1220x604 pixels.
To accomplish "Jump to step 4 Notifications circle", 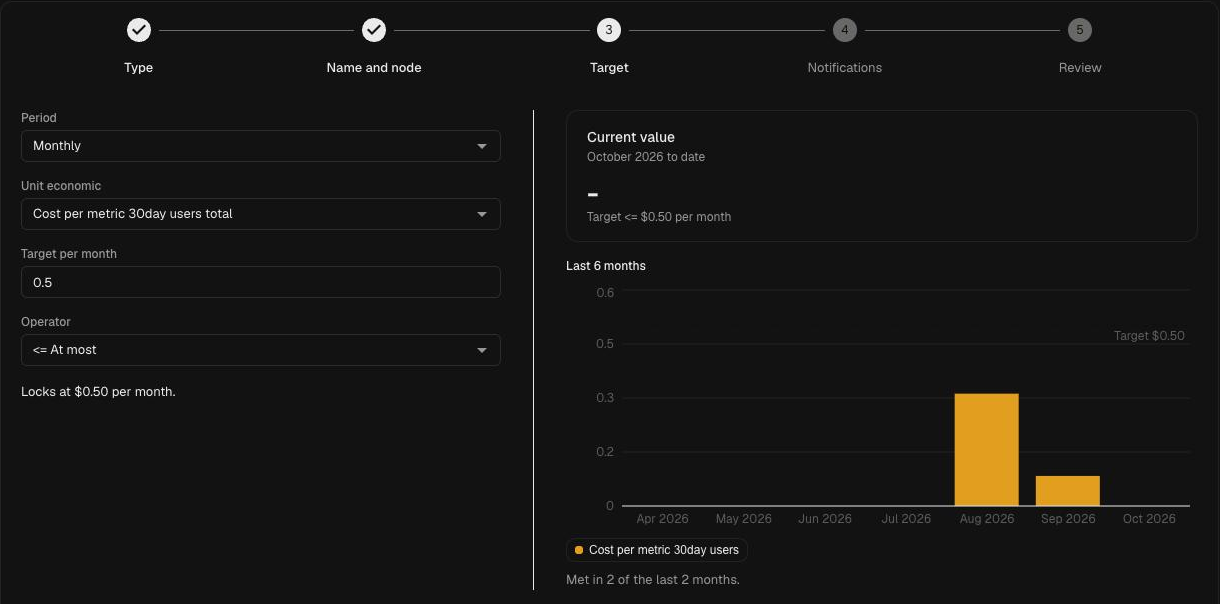I will [844, 30].
